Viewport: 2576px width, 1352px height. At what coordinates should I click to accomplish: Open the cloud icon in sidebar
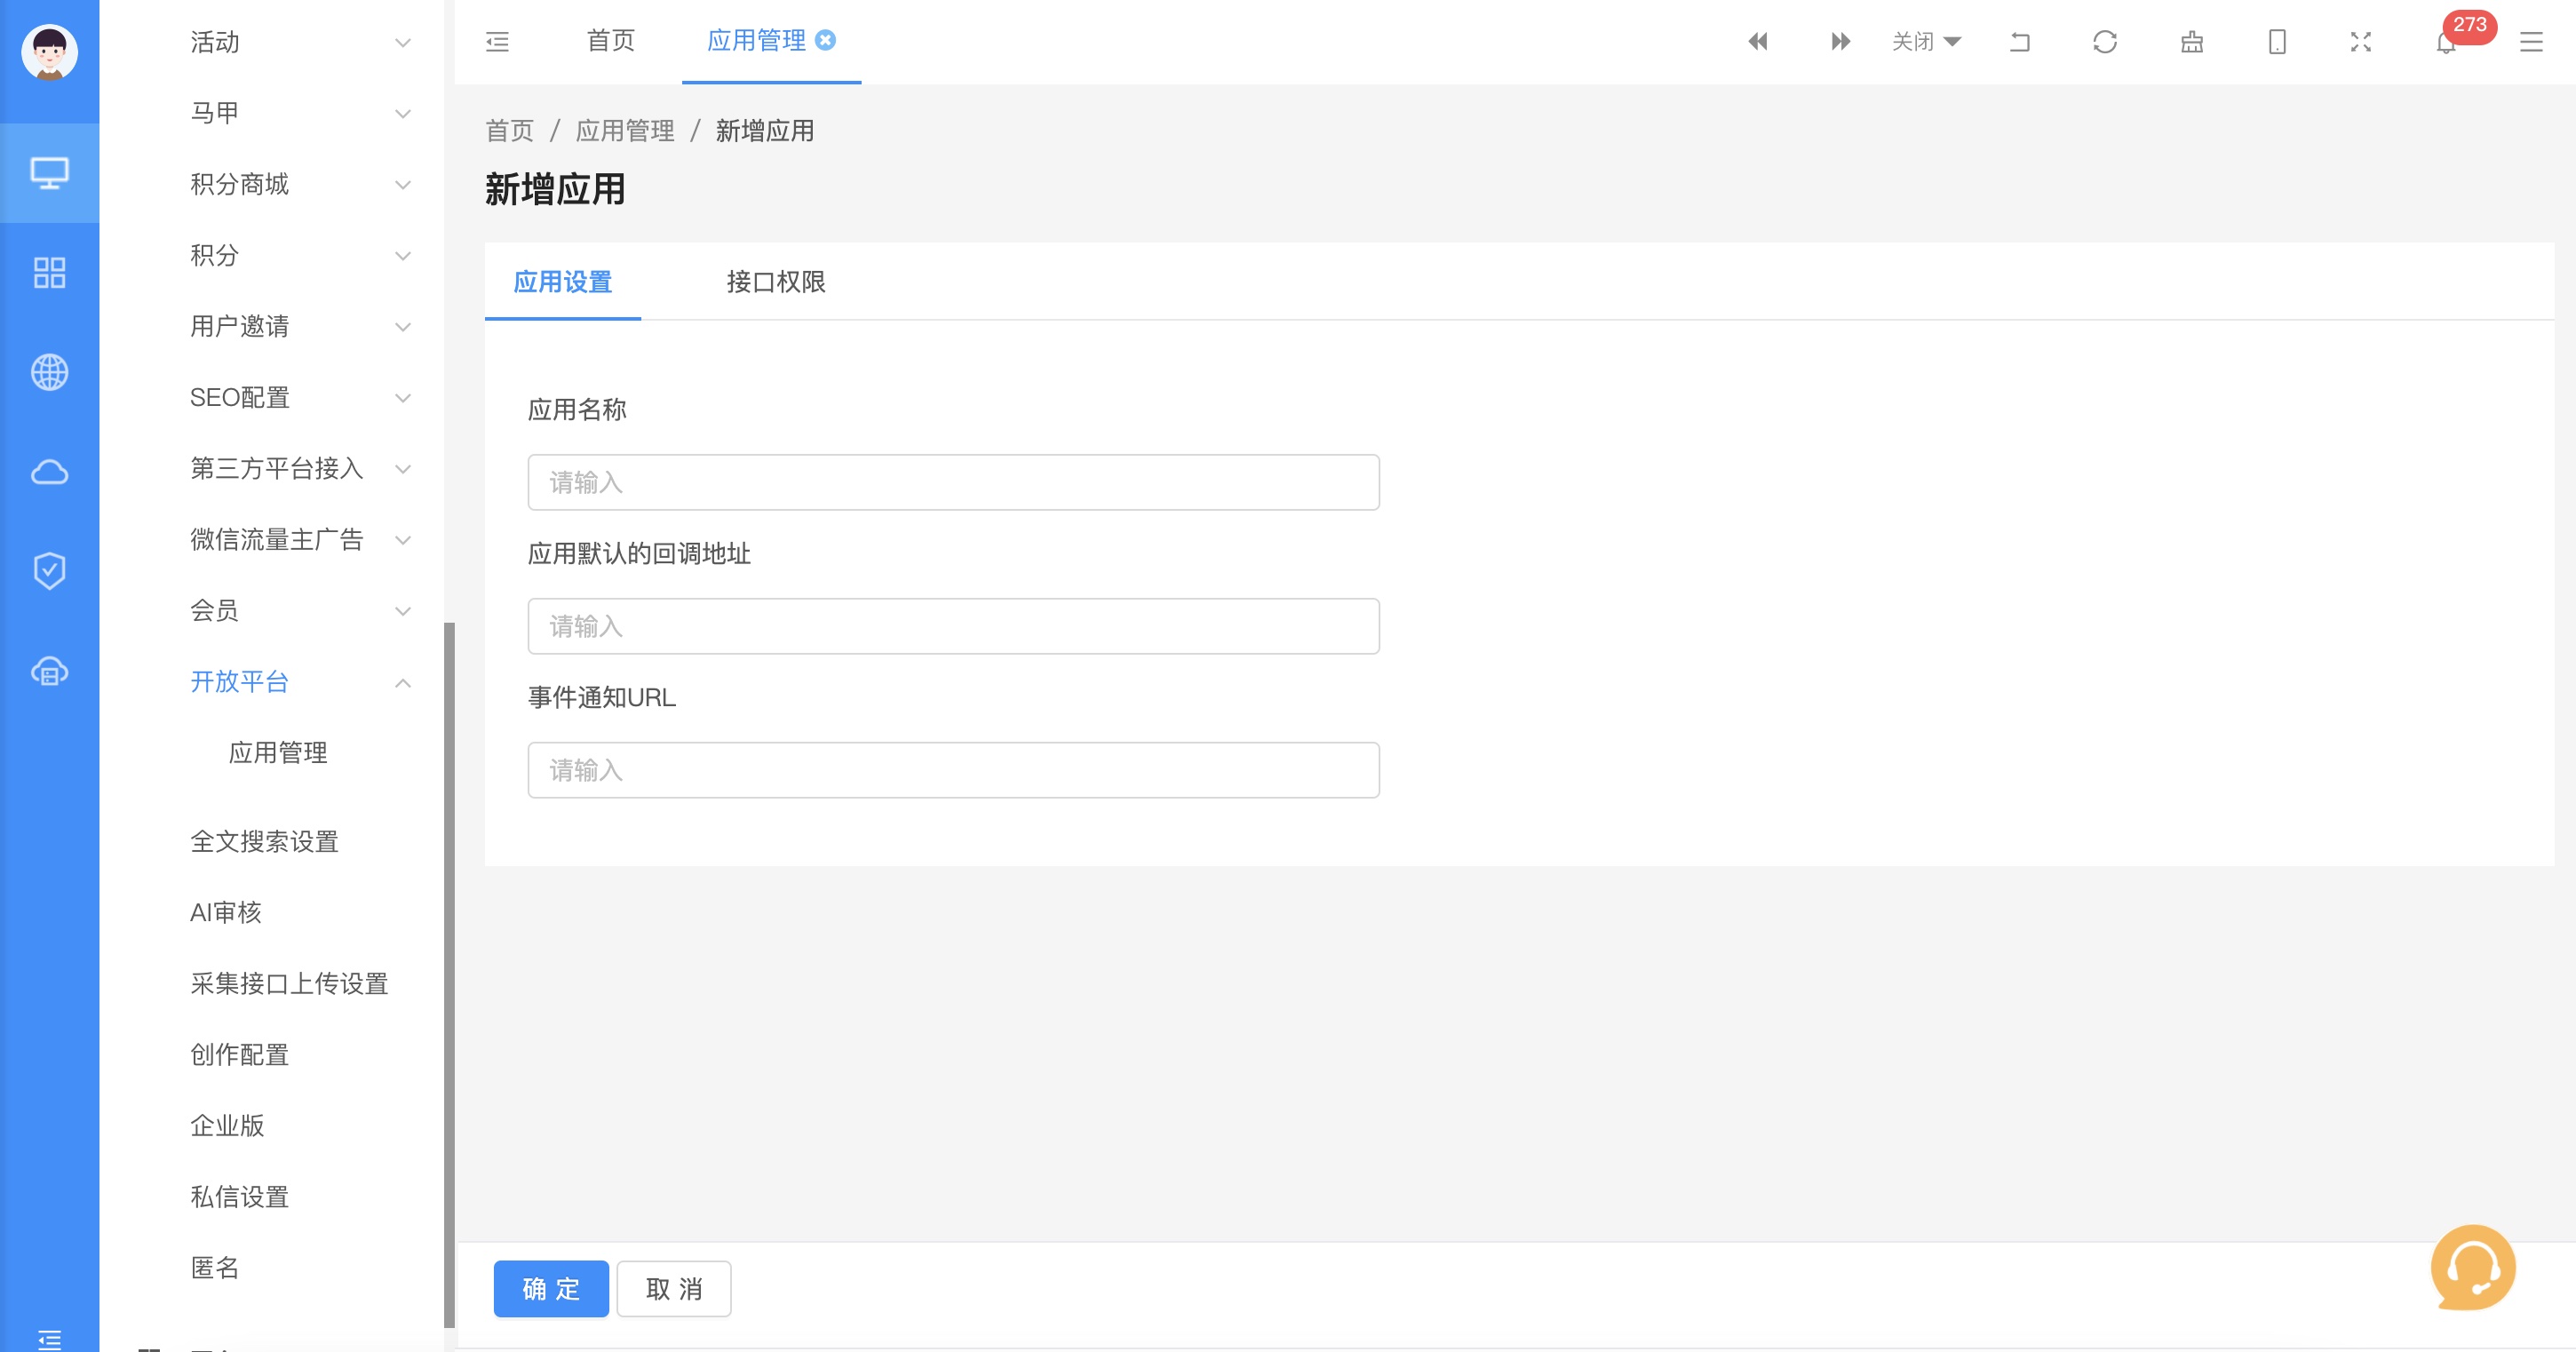pyautogui.click(x=49, y=471)
